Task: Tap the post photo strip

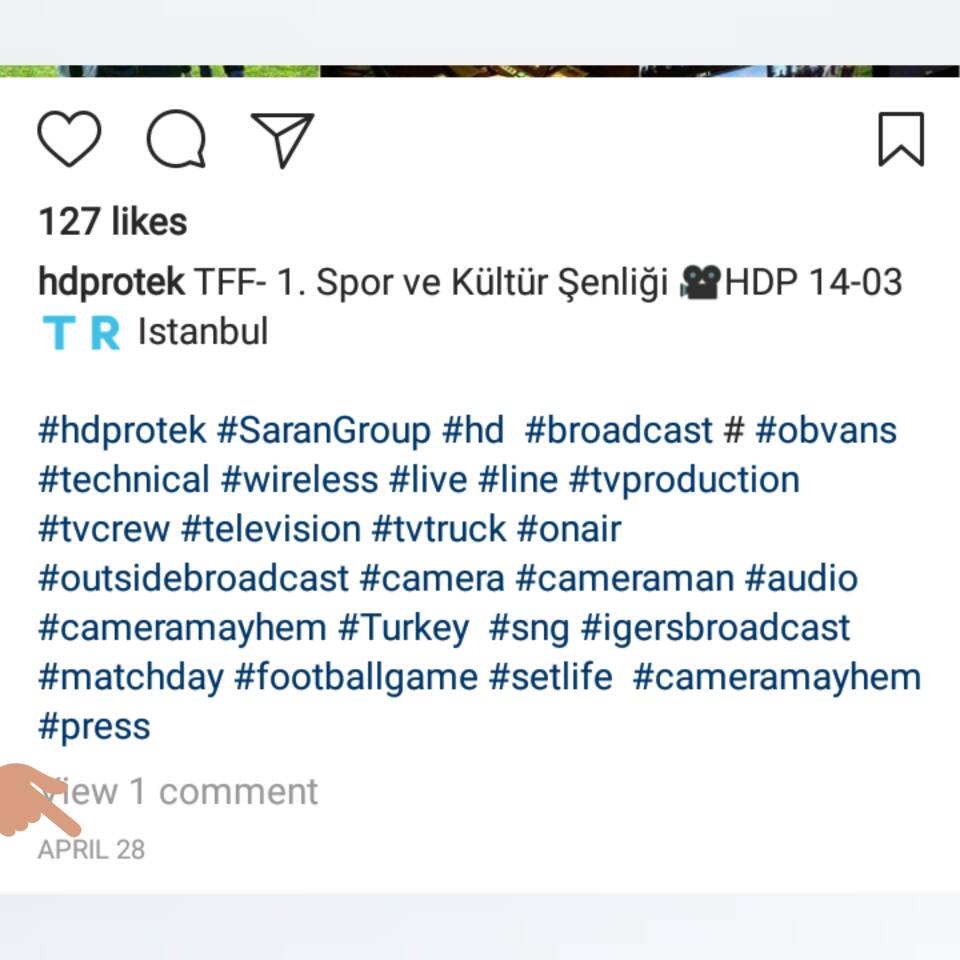Action: pos(480,71)
